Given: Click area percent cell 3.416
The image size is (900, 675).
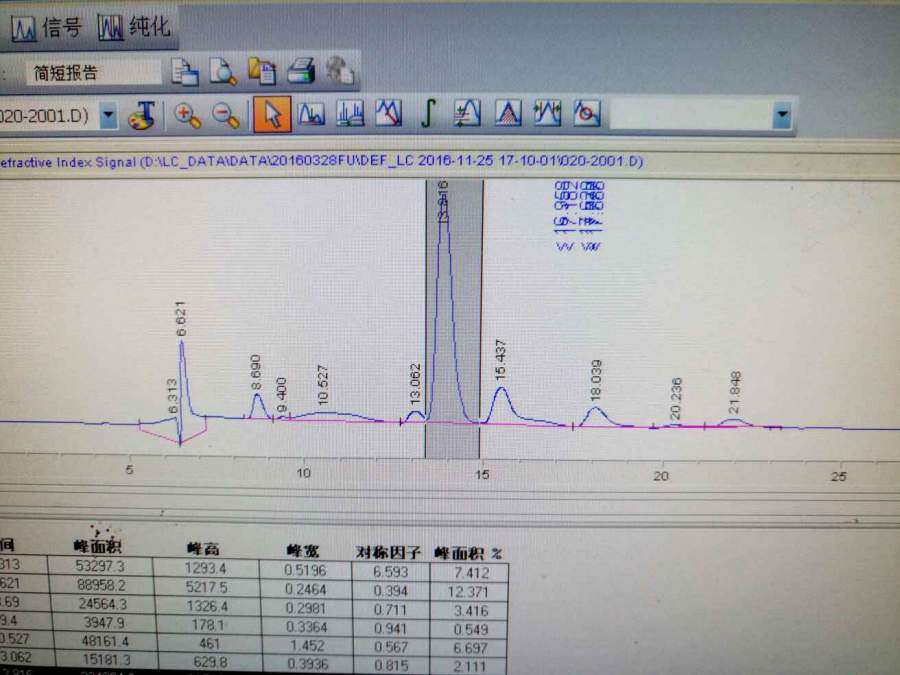Looking at the screenshot, I should [x=471, y=611].
